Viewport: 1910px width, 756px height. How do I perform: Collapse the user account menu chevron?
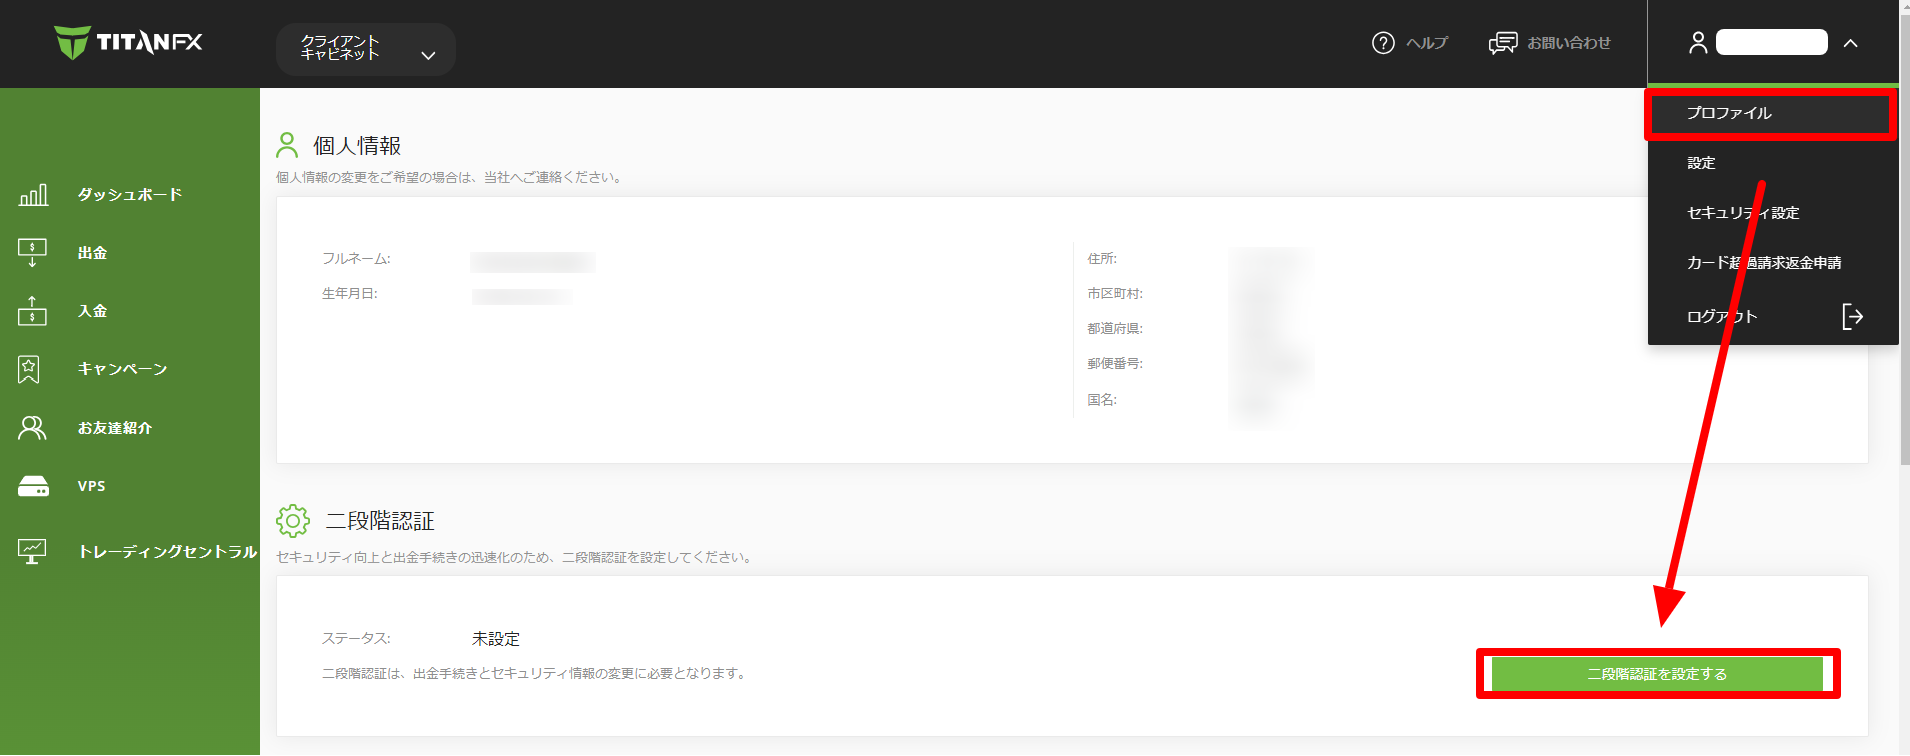click(x=1851, y=43)
